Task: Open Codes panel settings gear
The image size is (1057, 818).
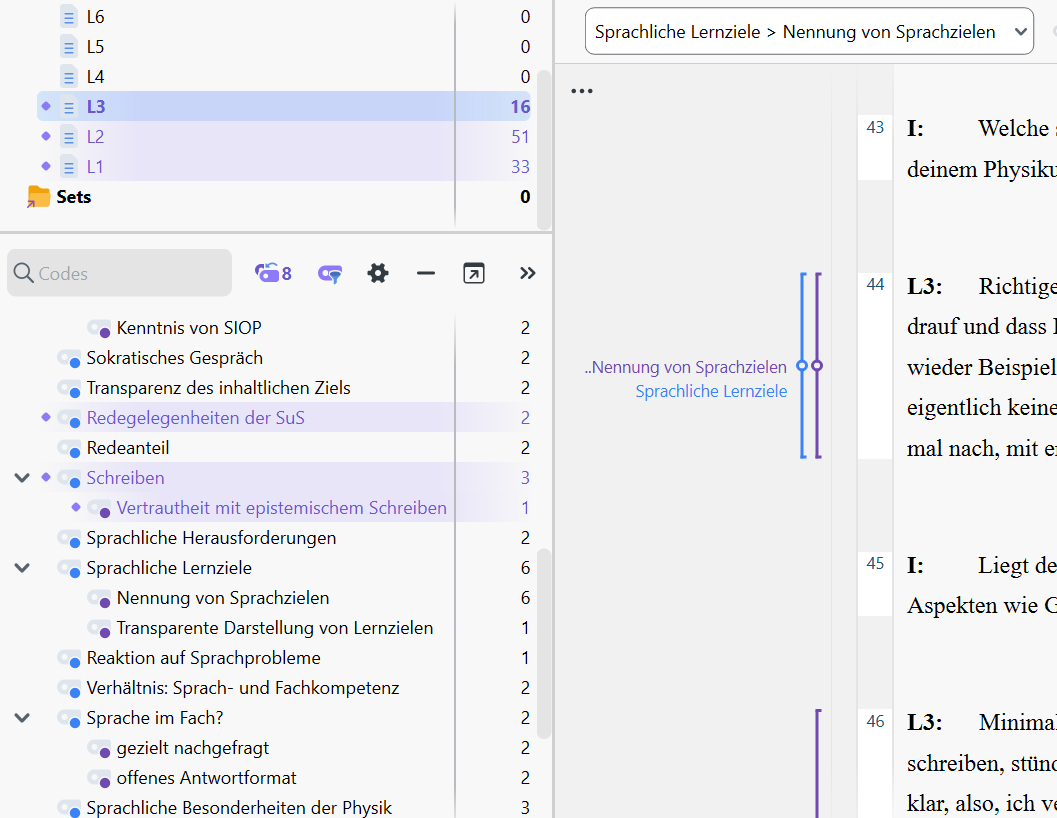Action: point(378,273)
